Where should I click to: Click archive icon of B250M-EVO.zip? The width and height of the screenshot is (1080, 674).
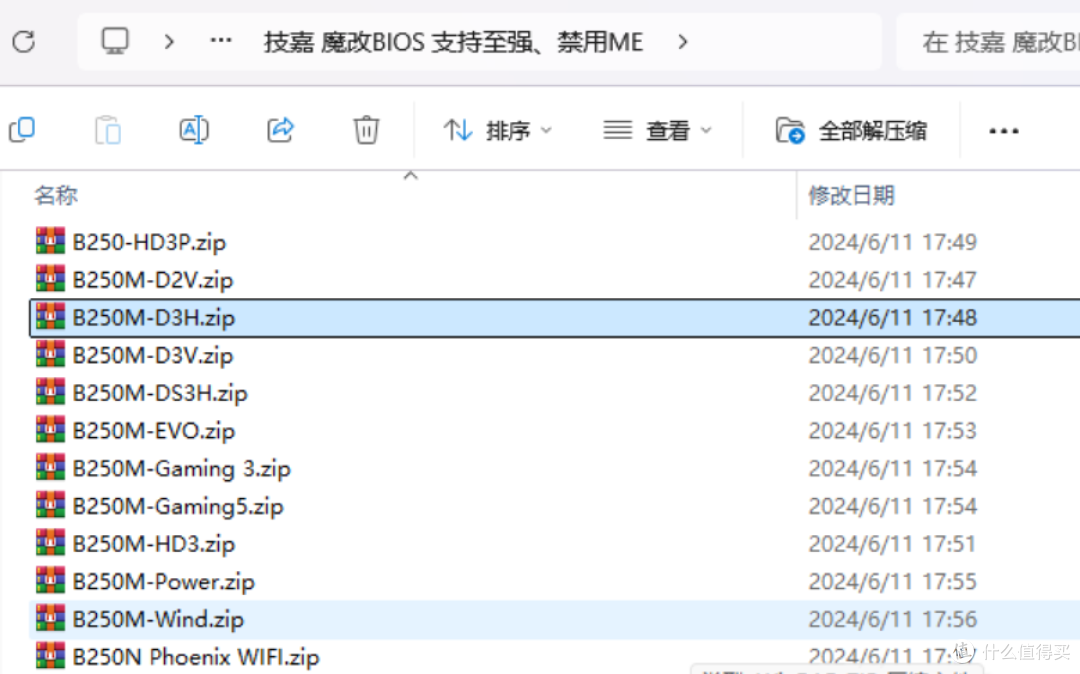(50, 430)
